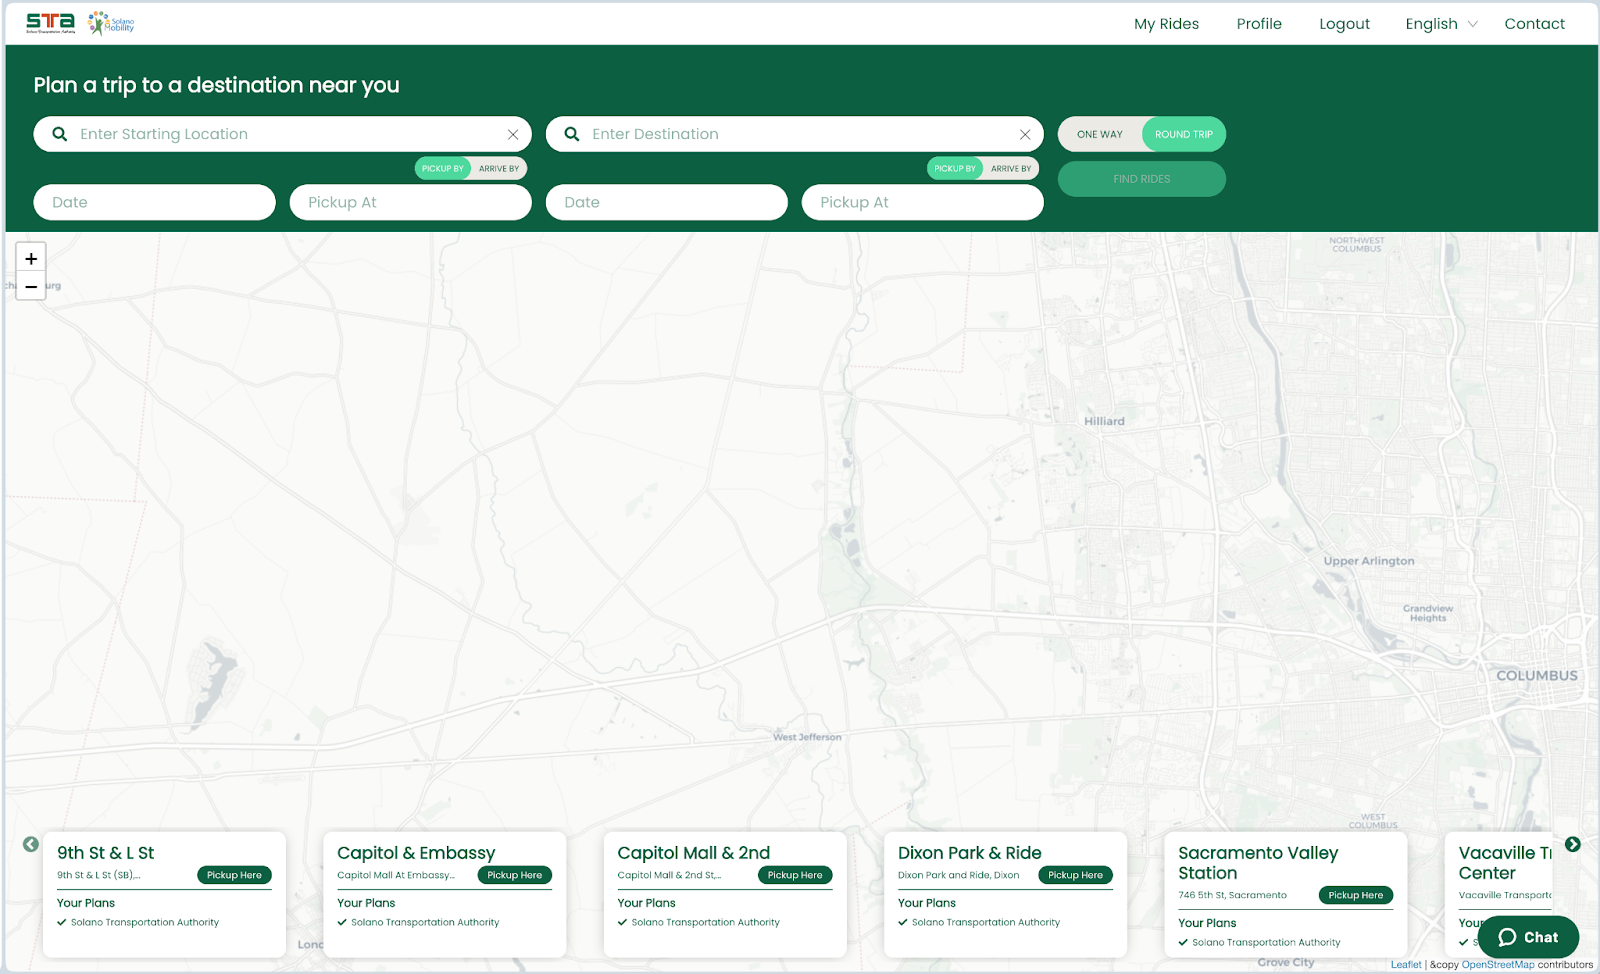Toggle Arrive By for the return trip
Image resolution: width=1600 pixels, height=974 pixels.
tap(1011, 169)
